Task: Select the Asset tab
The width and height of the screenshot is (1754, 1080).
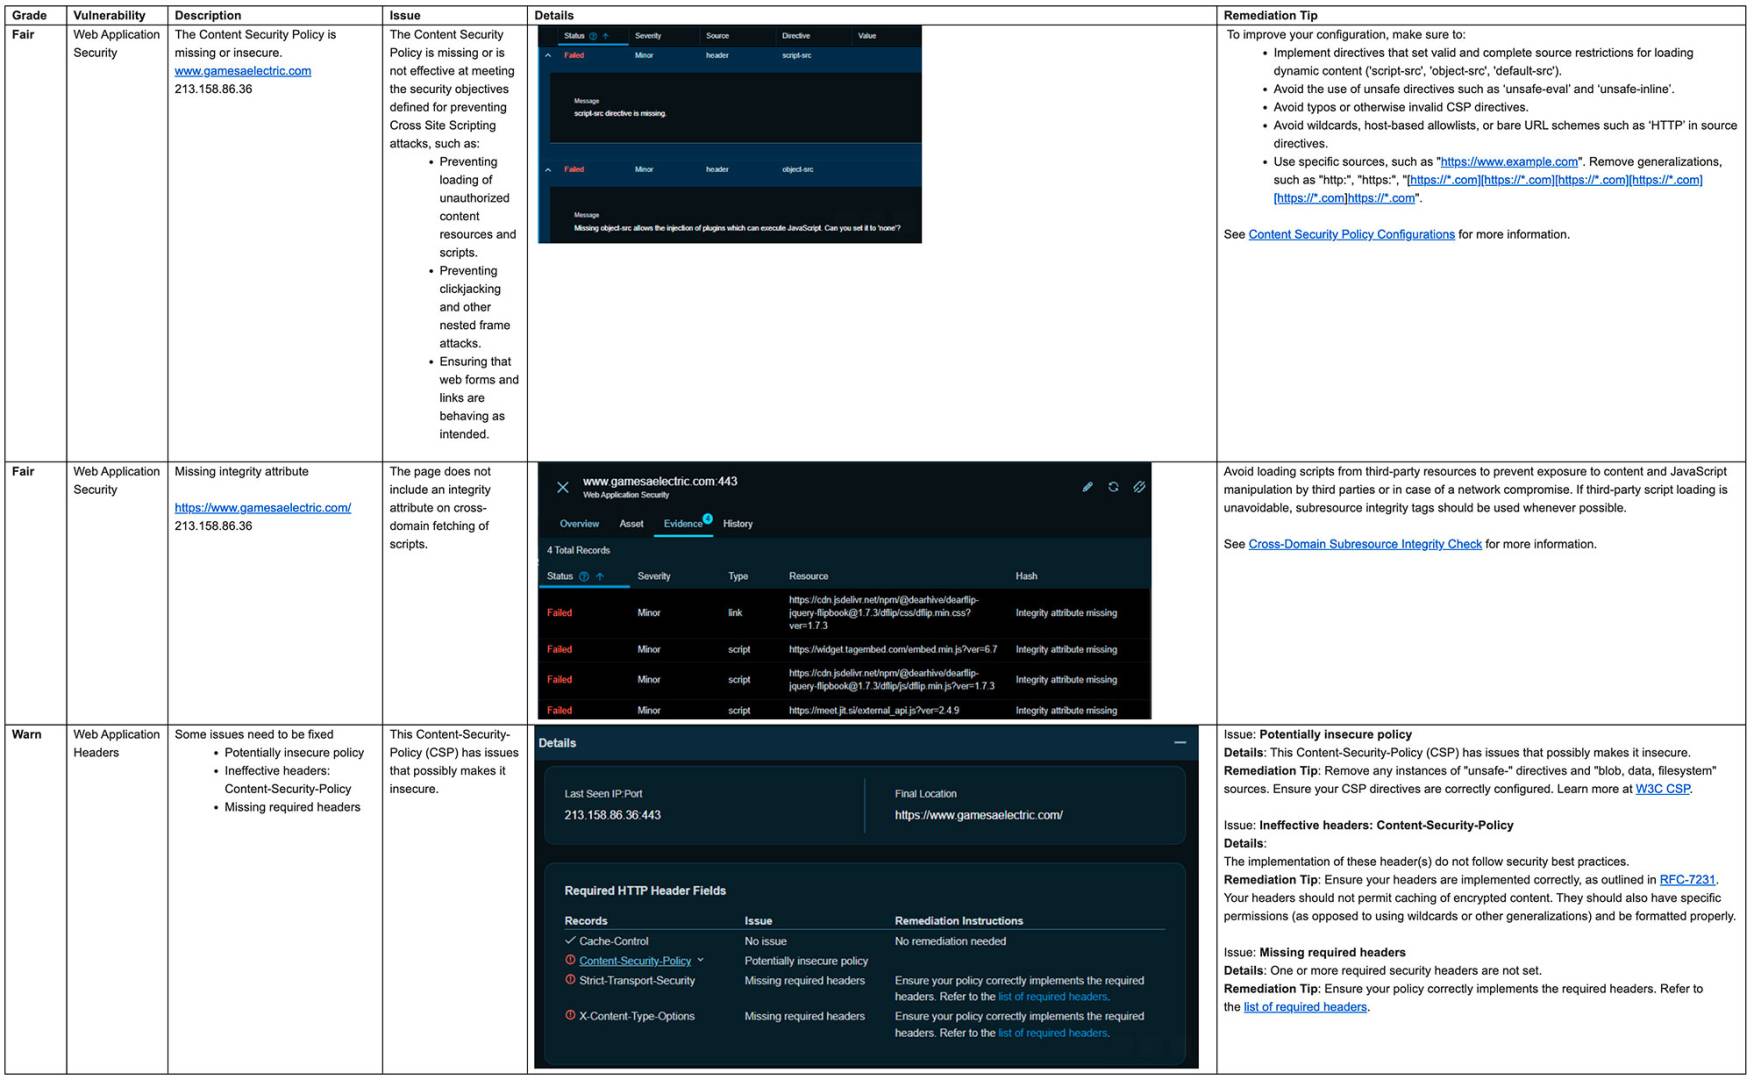Action: [631, 524]
